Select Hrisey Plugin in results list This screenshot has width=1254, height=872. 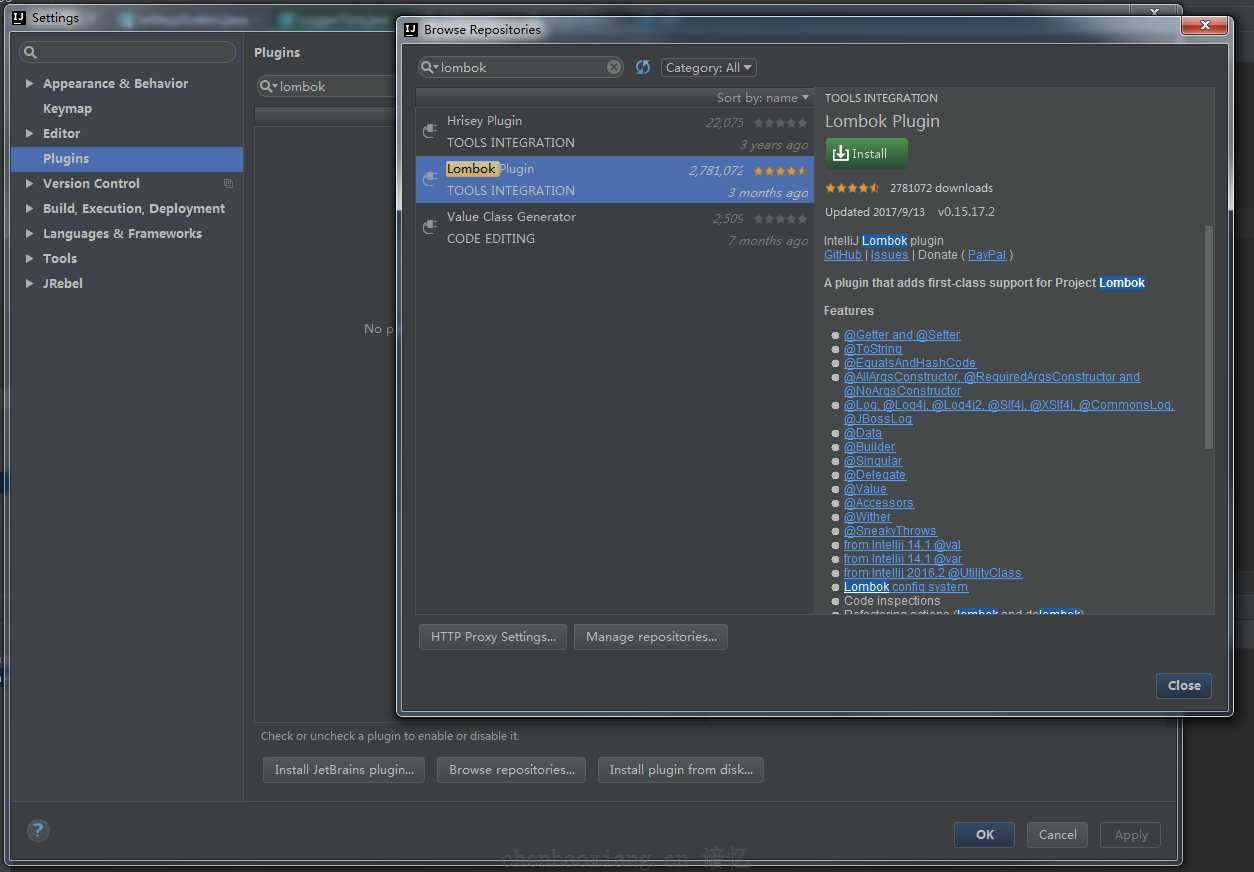(x=615, y=131)
